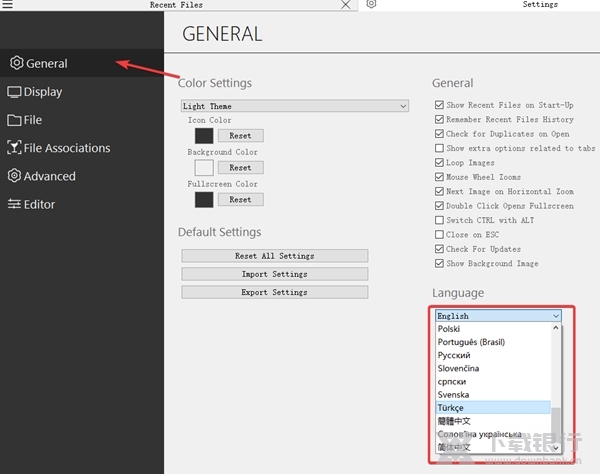This screenshot has width=600, height=474.
Task: Click the Settings gear icon in title bar
Action: pyautogui.click(x=371, y=5)
